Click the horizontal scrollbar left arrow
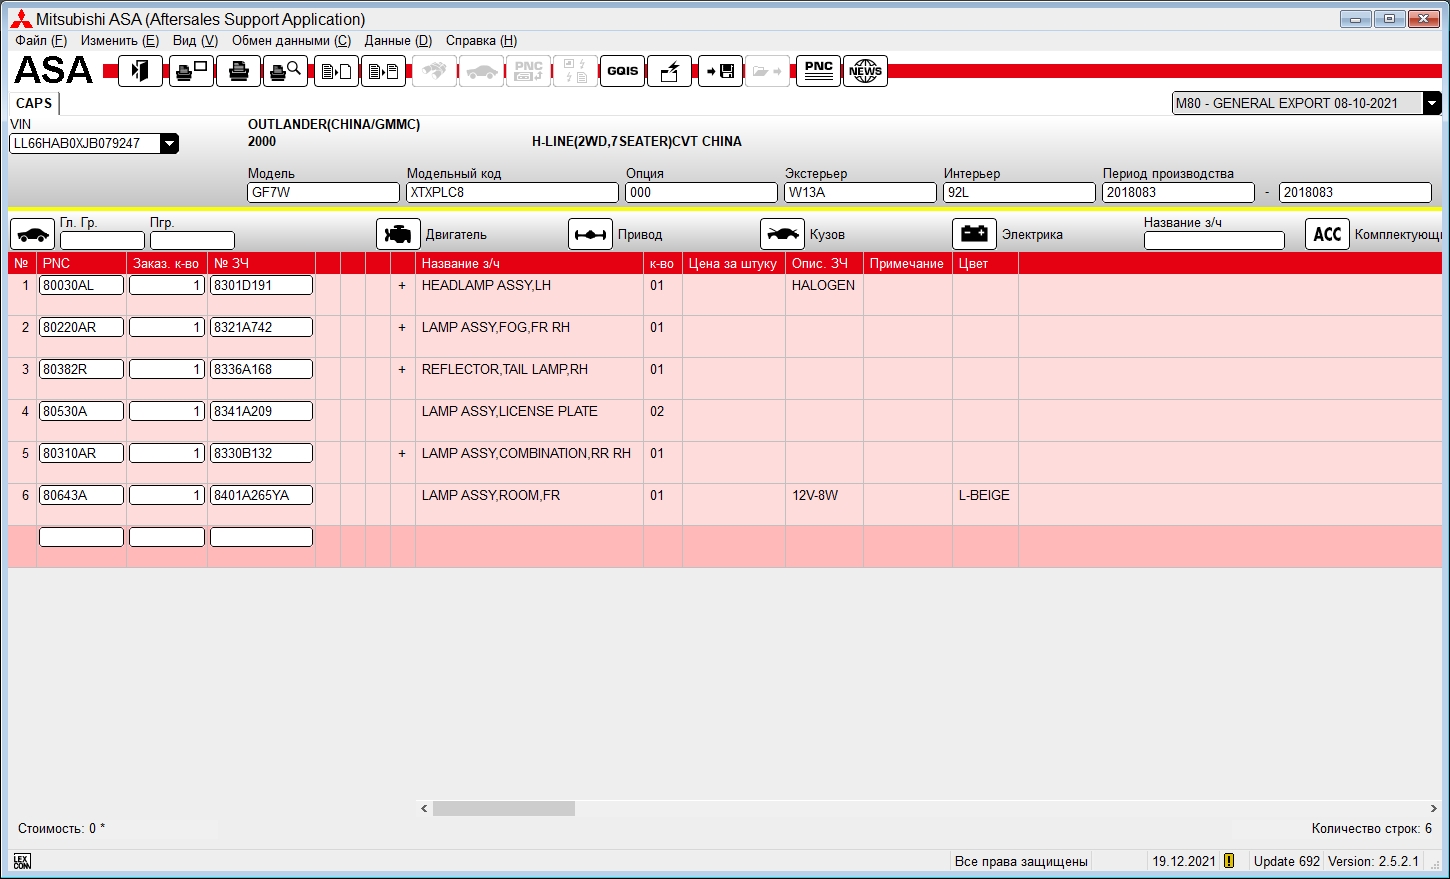Screen dimensions: 1450x879 424,808
